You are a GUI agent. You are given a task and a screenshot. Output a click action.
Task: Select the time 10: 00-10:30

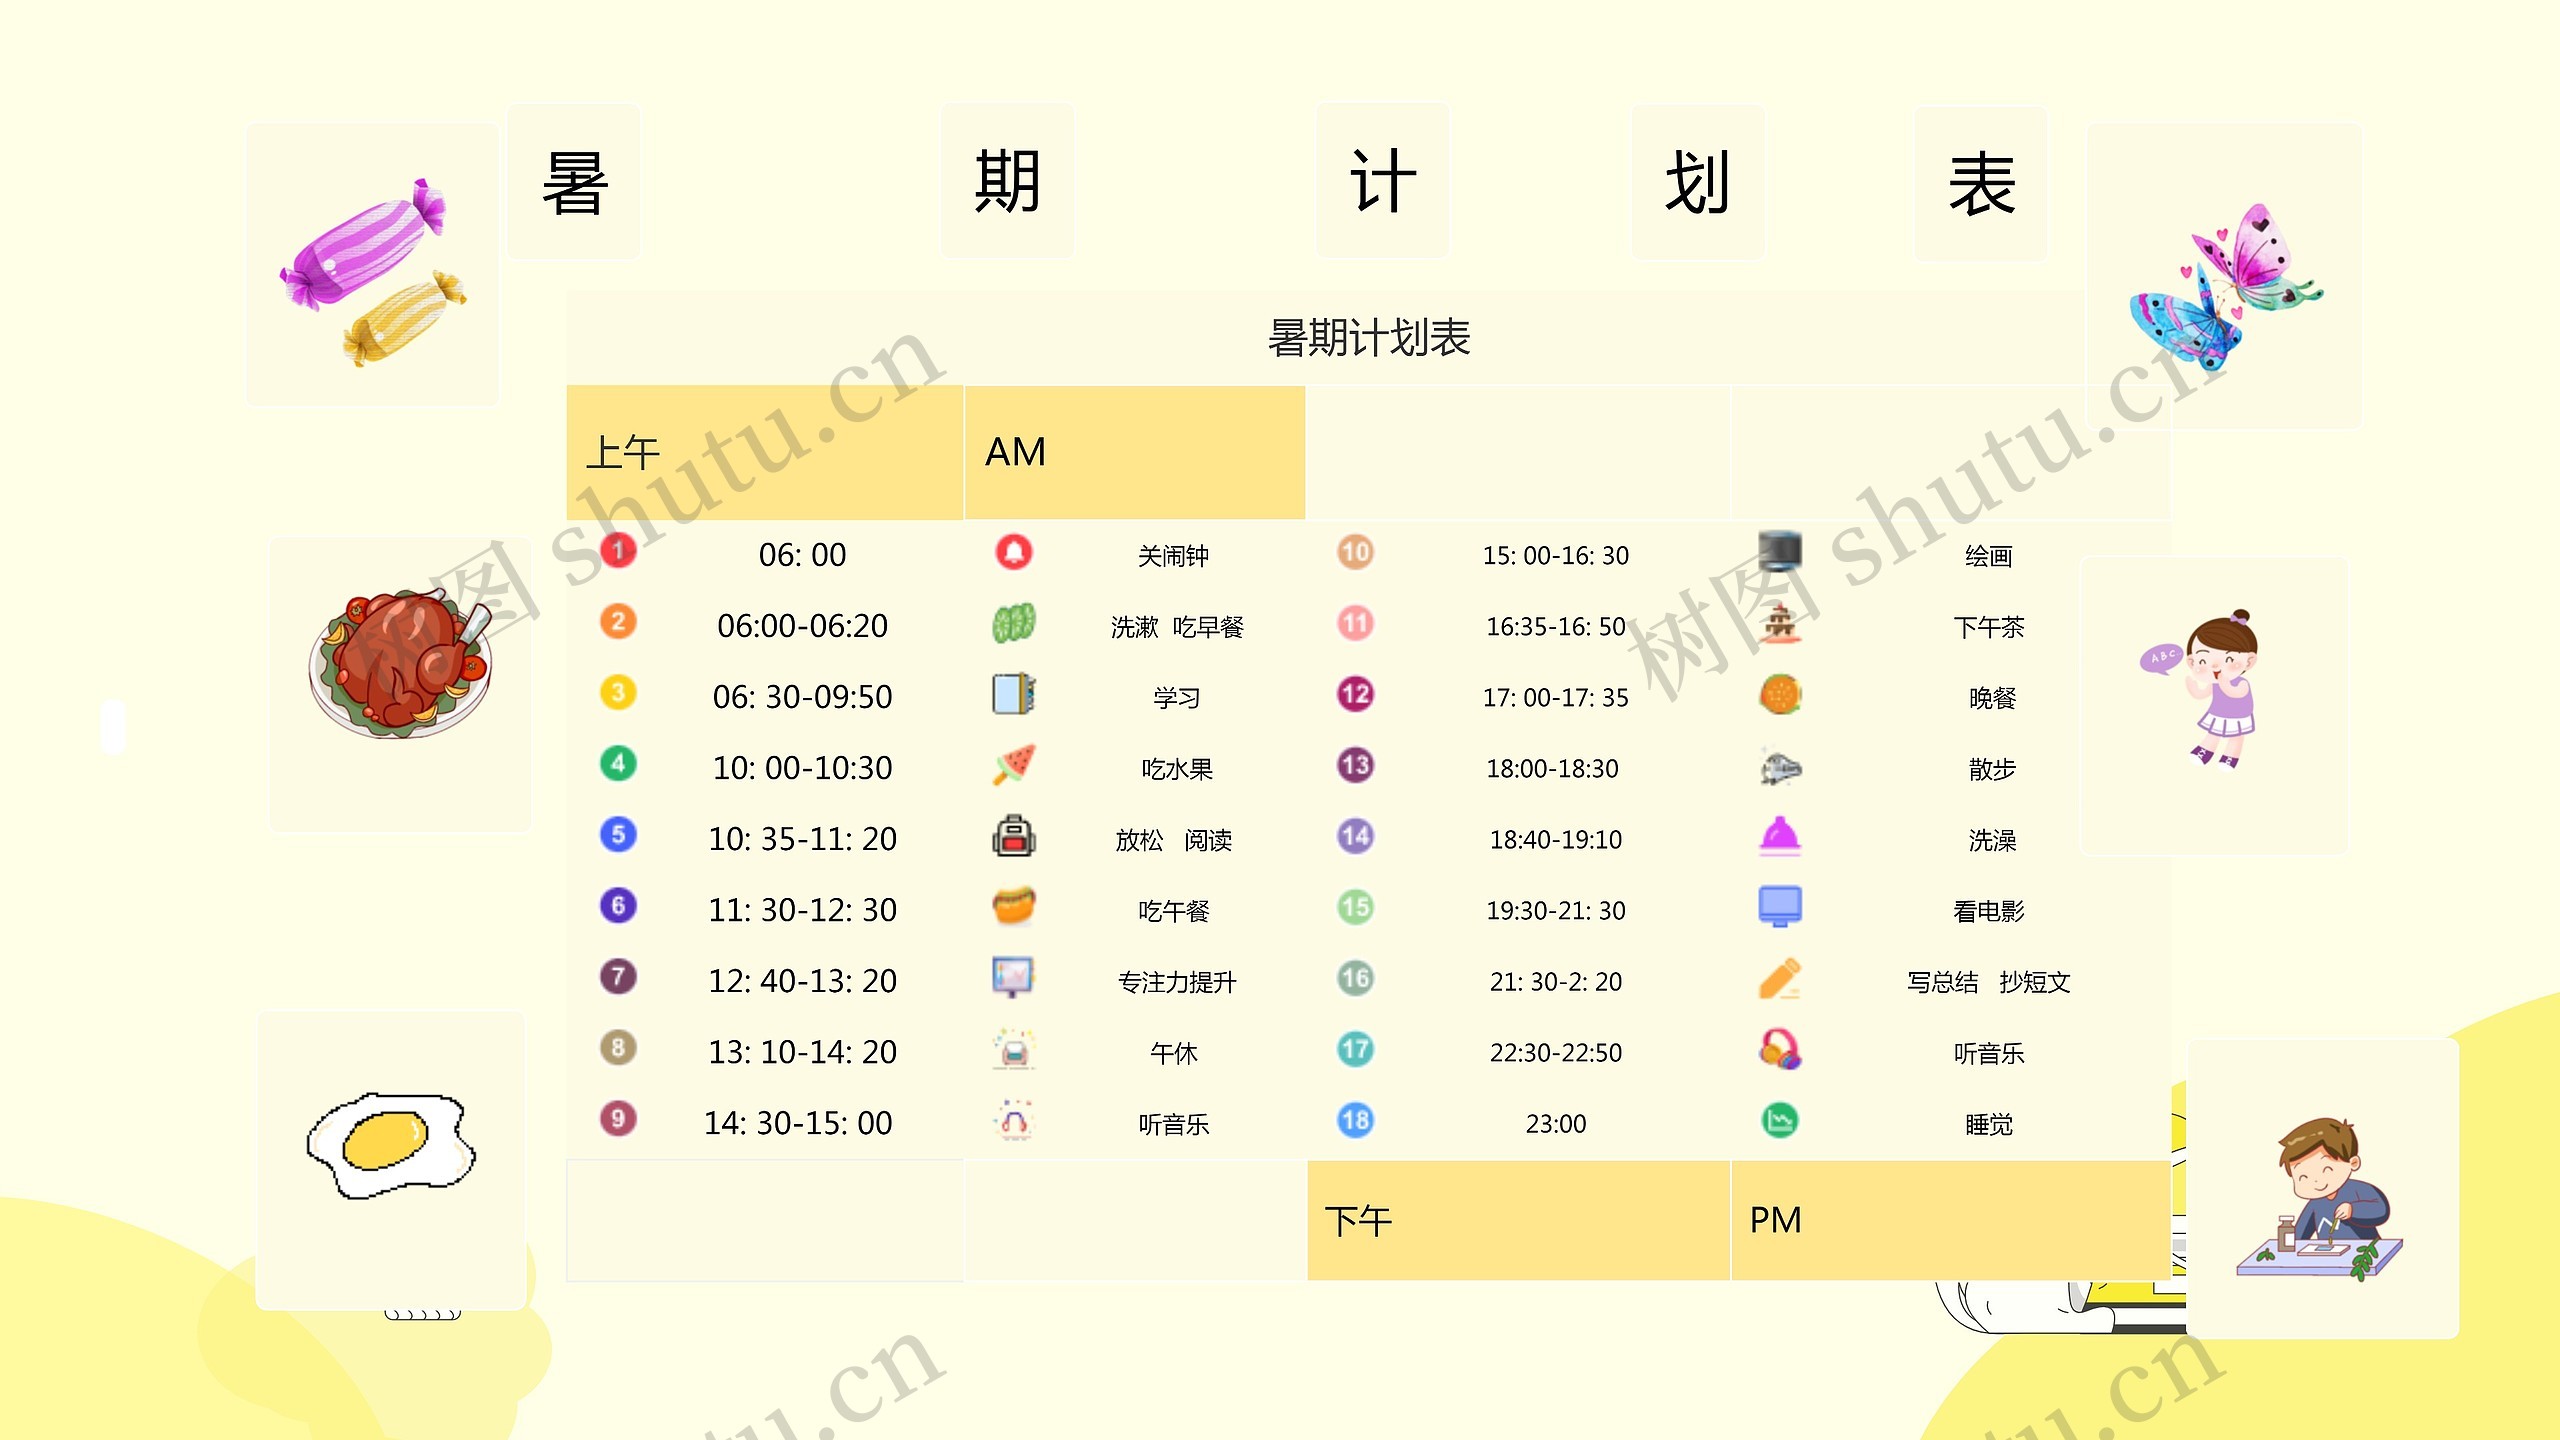(x=802, y=768)
